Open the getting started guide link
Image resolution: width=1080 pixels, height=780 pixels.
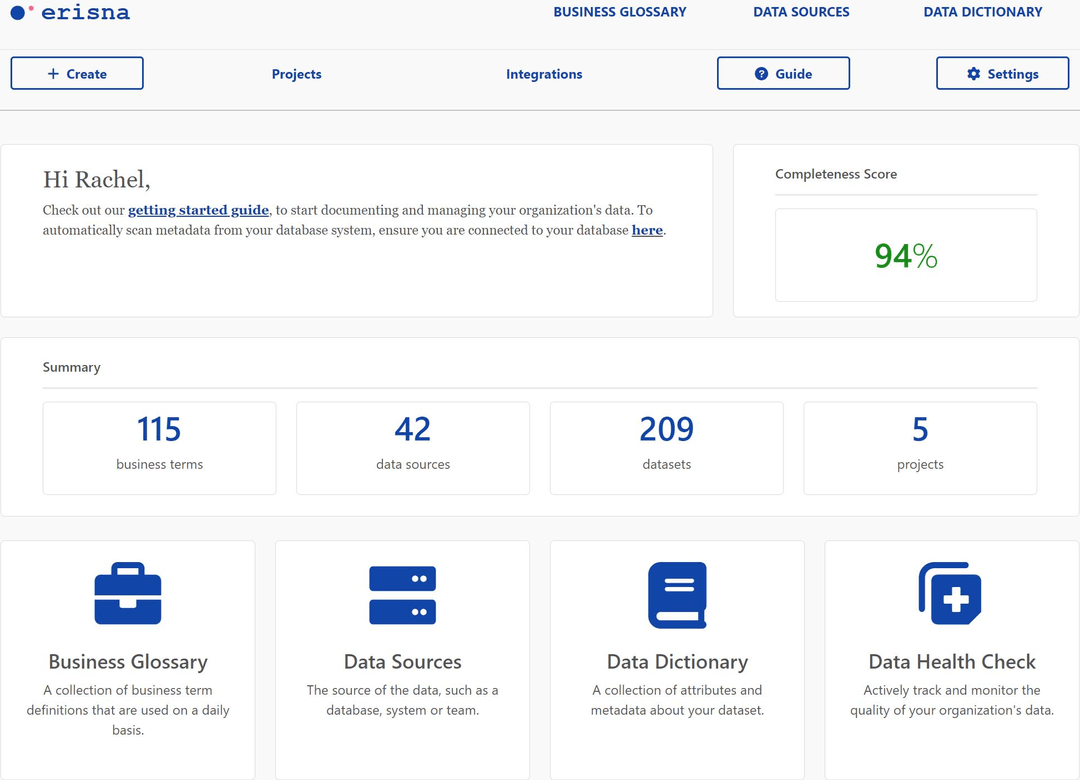click(198, 210)
